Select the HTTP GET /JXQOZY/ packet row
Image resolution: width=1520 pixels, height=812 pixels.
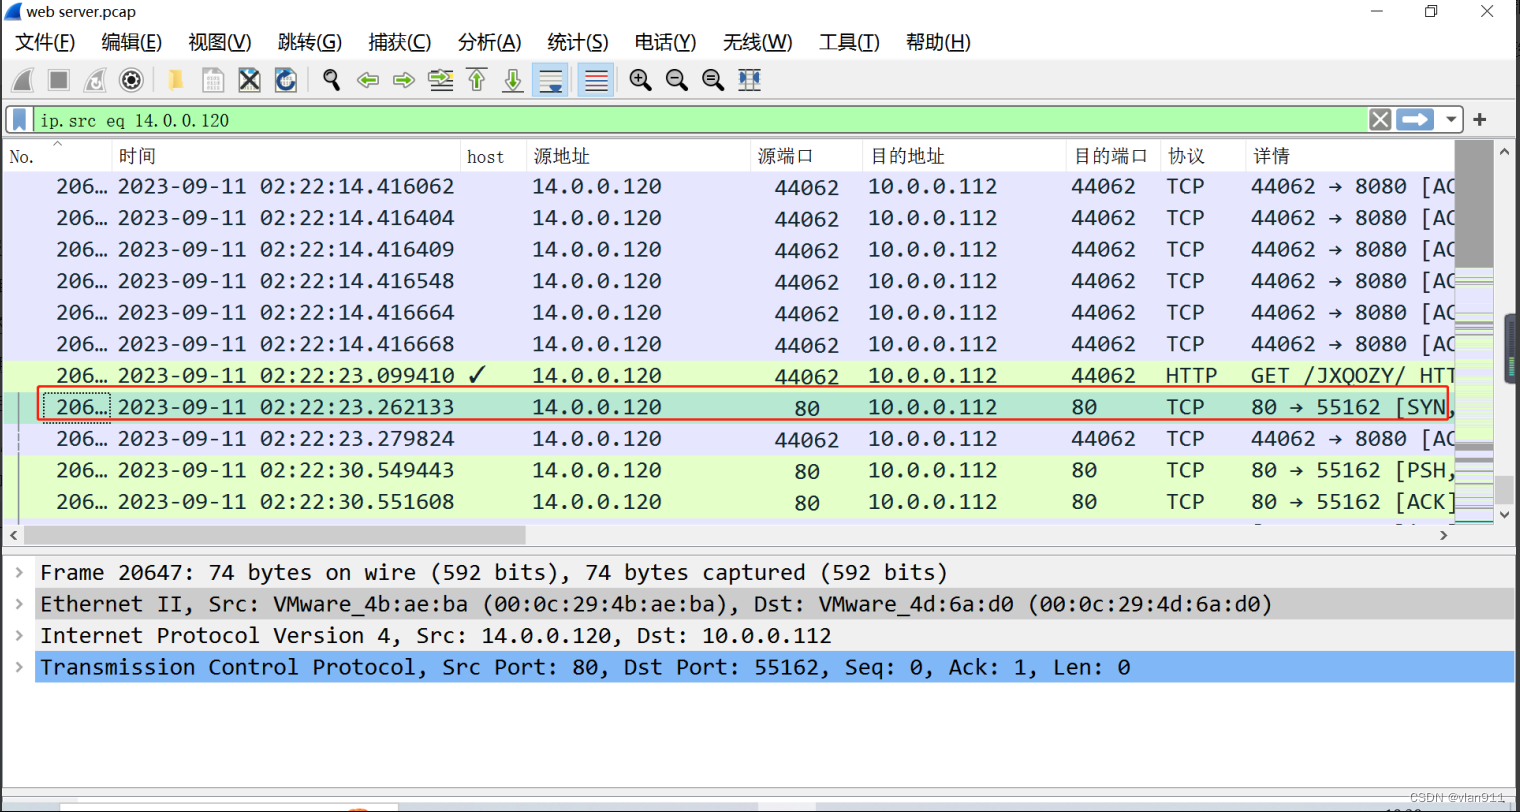pyautogui.click(x=728, y=376)
